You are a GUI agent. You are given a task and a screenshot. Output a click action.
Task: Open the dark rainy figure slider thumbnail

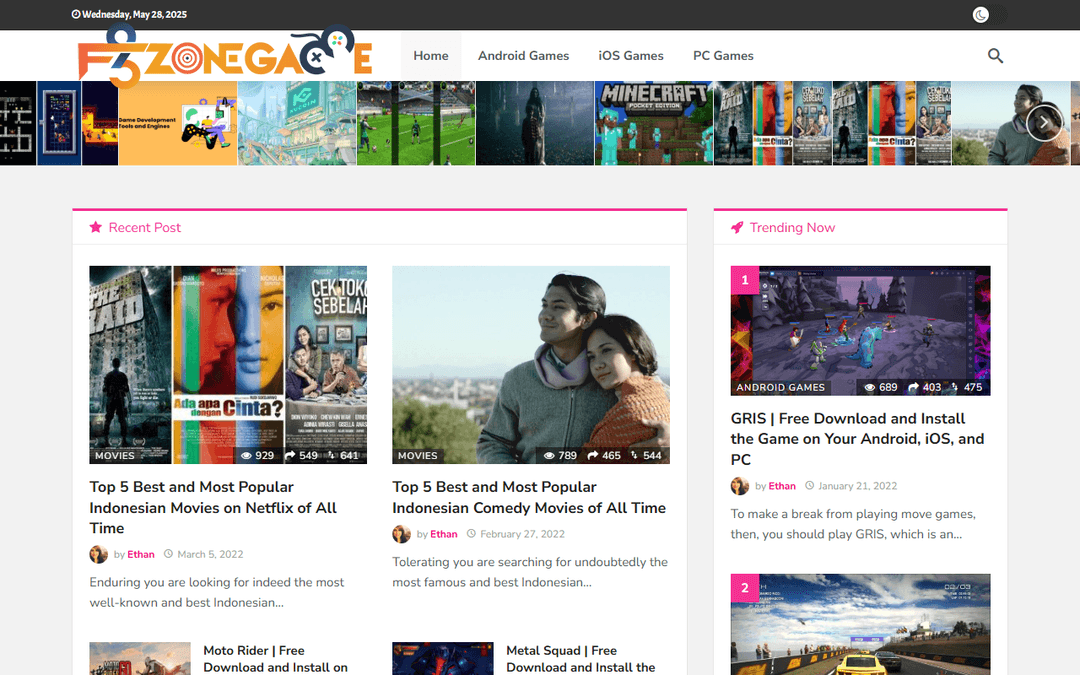[535, 123]
